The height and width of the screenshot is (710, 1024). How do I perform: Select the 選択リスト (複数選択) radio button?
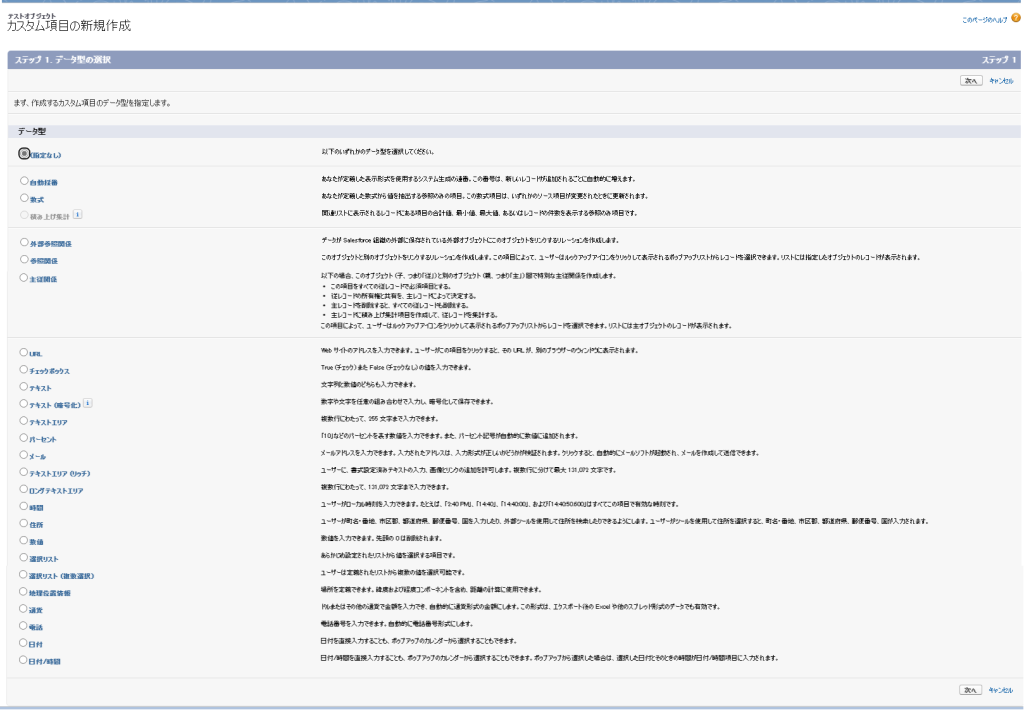click(24, 575)
